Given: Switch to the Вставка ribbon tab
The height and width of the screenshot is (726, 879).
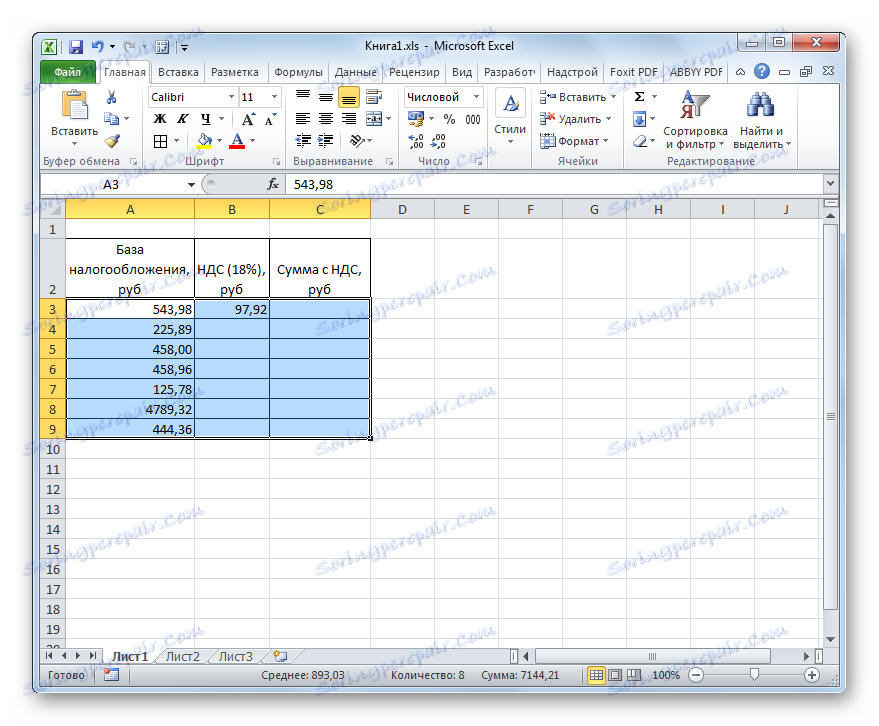Looking at the screenshot, I should click(x=178, y=72).
